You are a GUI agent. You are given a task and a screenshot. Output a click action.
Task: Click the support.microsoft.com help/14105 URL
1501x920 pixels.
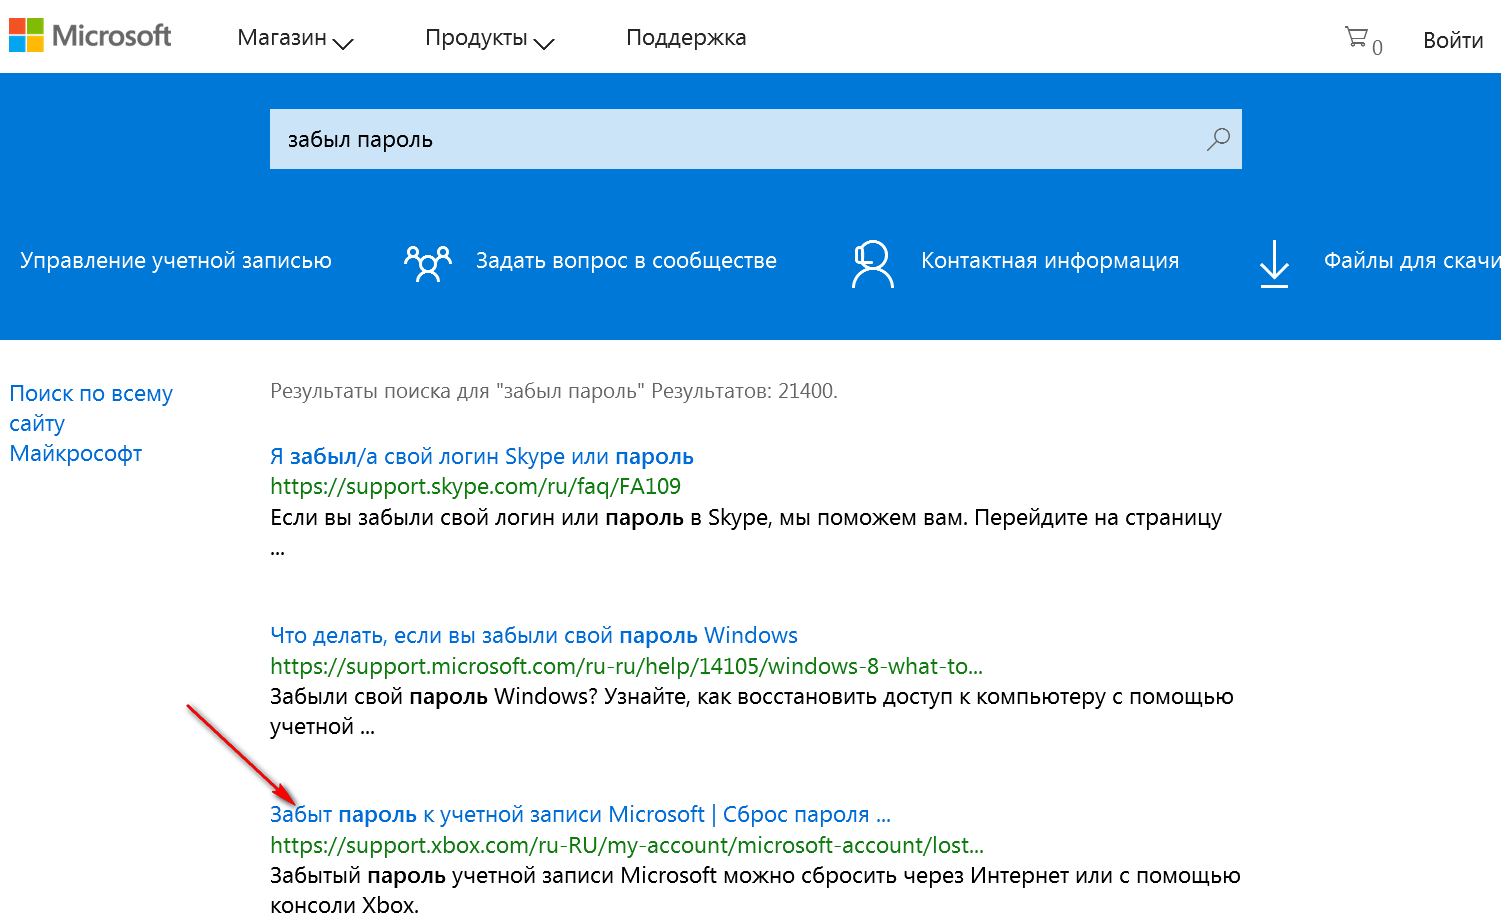[626, 666]
